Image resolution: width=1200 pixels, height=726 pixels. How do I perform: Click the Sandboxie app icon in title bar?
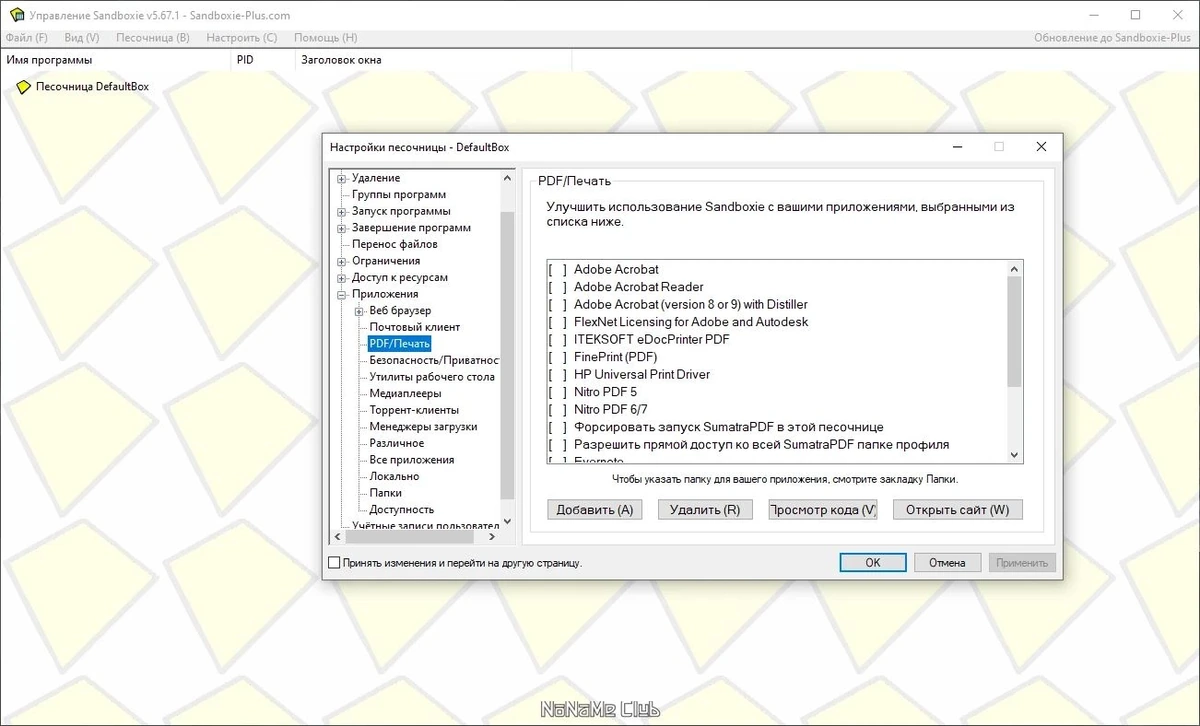[x=15, y=15]
